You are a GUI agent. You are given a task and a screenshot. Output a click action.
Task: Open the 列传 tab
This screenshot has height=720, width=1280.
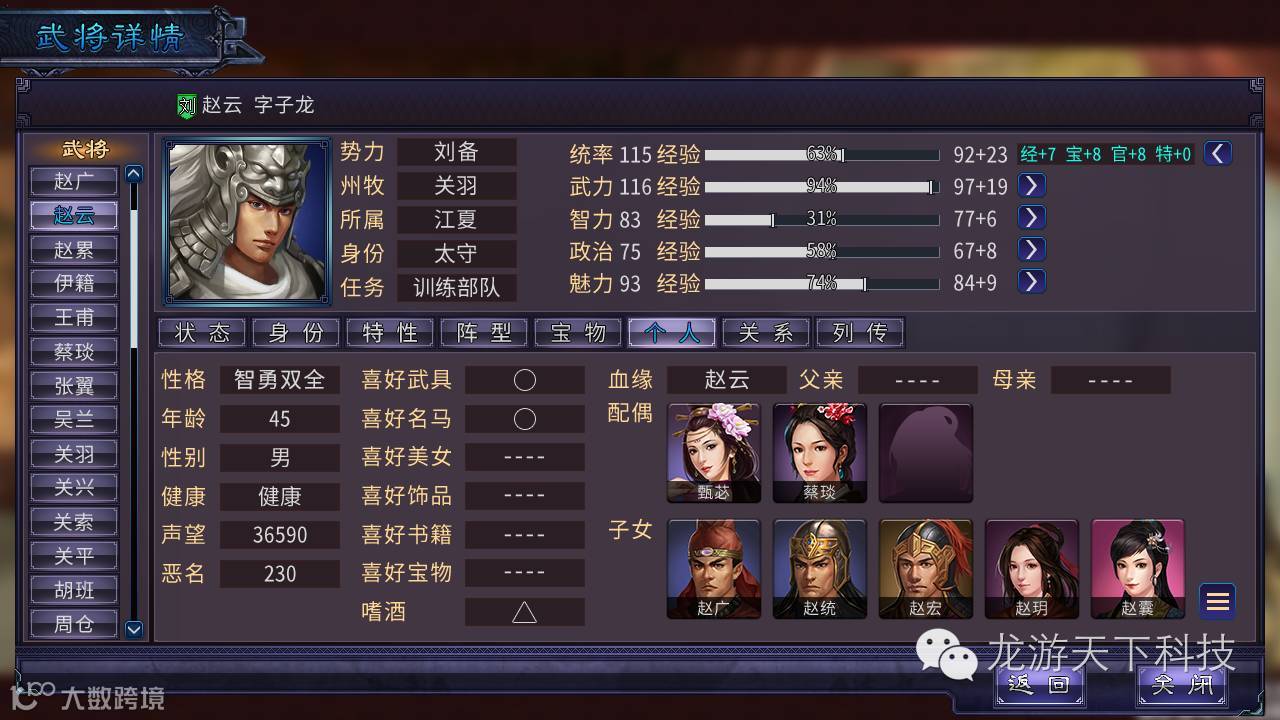pos(860,333)
